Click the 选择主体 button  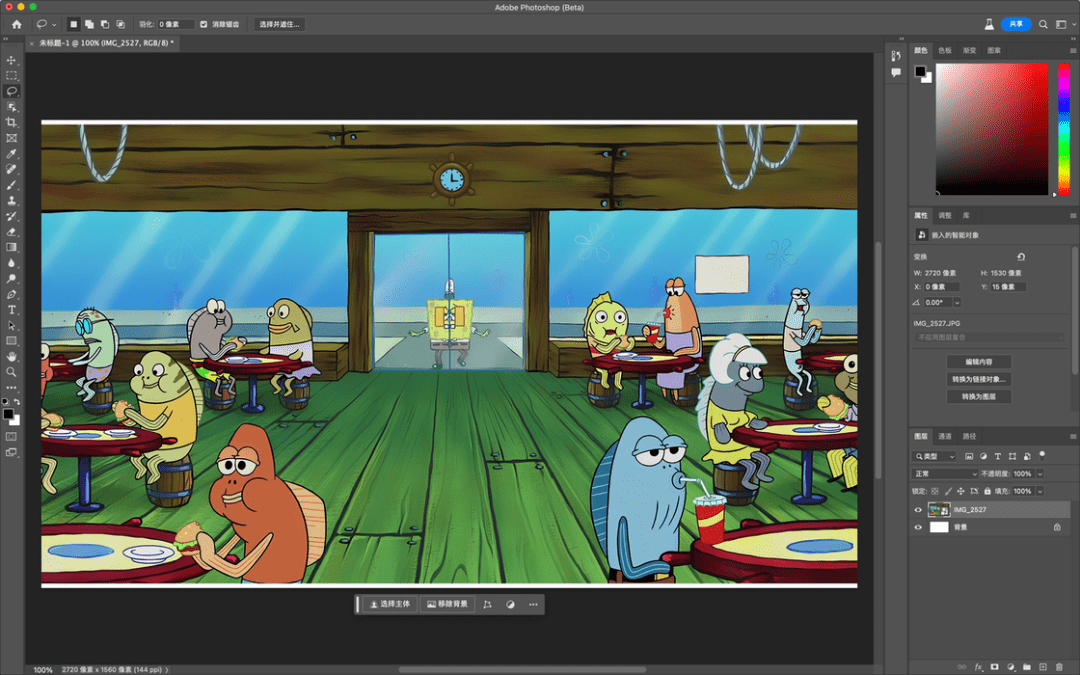pos(389,604)
